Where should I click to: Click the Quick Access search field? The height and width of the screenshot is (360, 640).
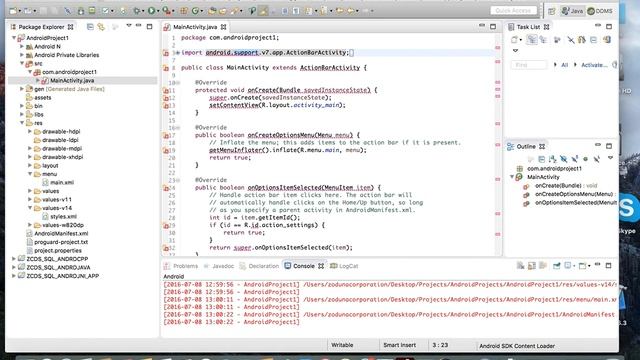(x=513, y=11)
